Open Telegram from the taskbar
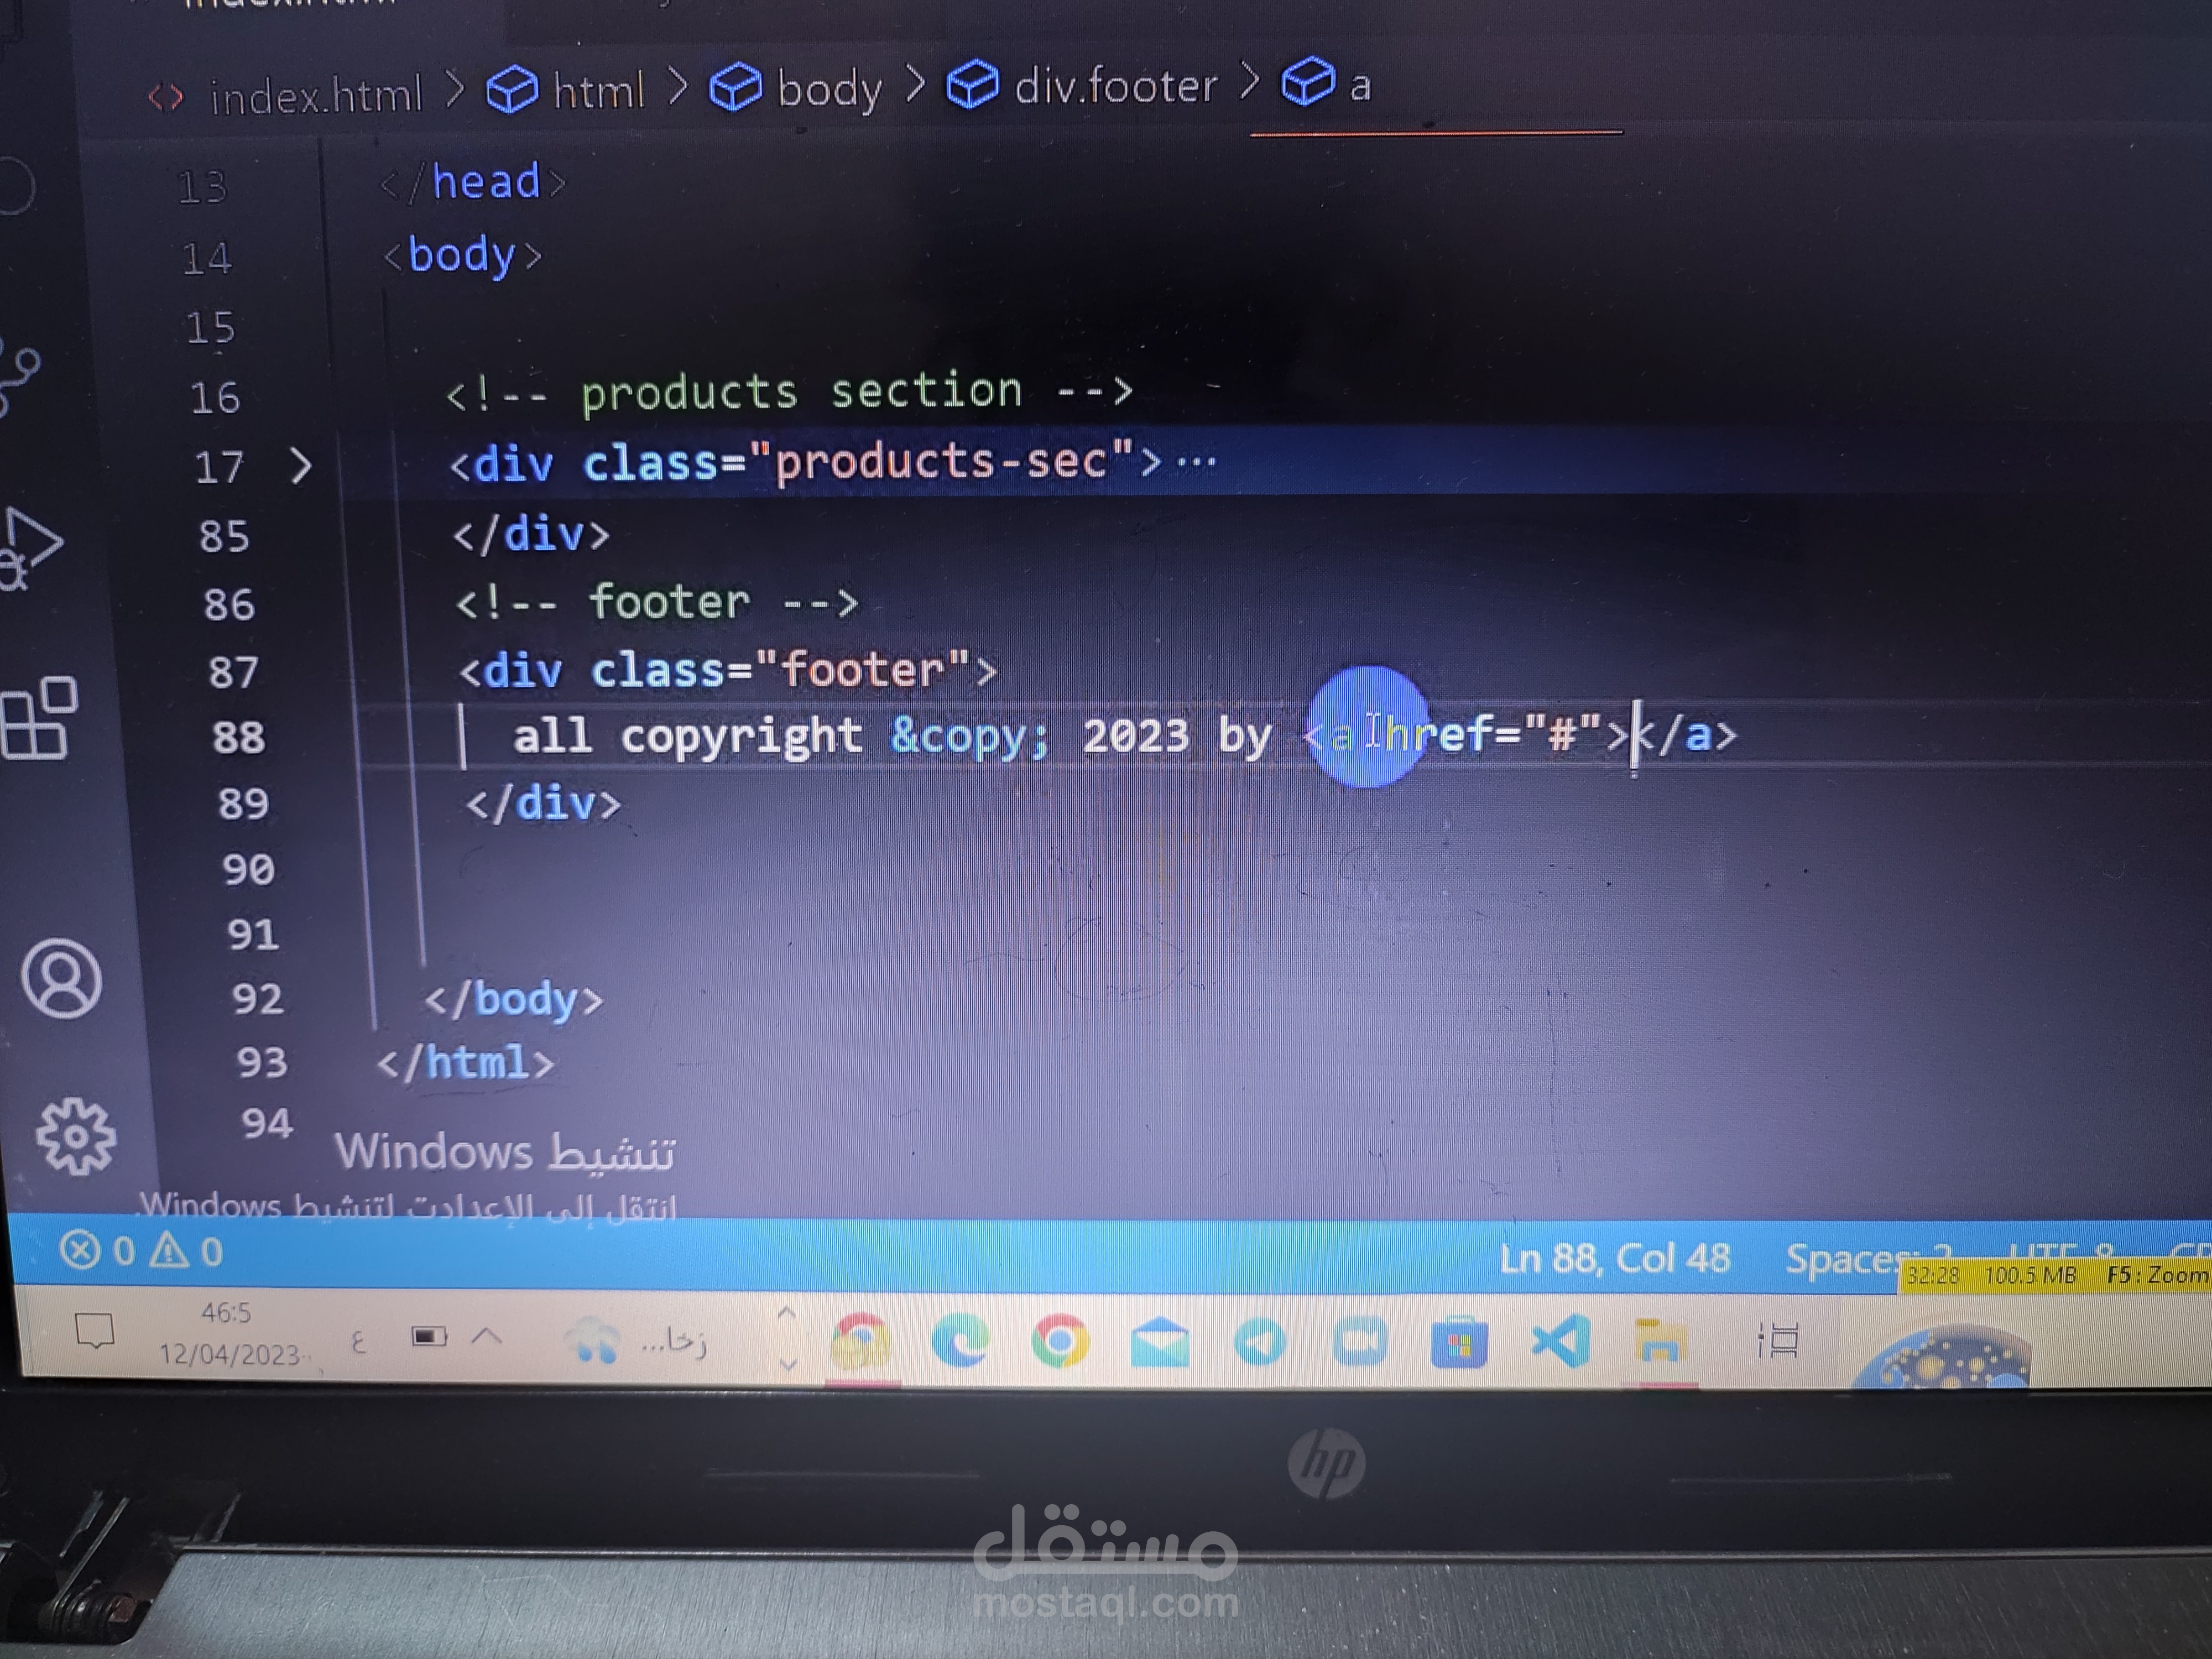 click(1260, 1342)
